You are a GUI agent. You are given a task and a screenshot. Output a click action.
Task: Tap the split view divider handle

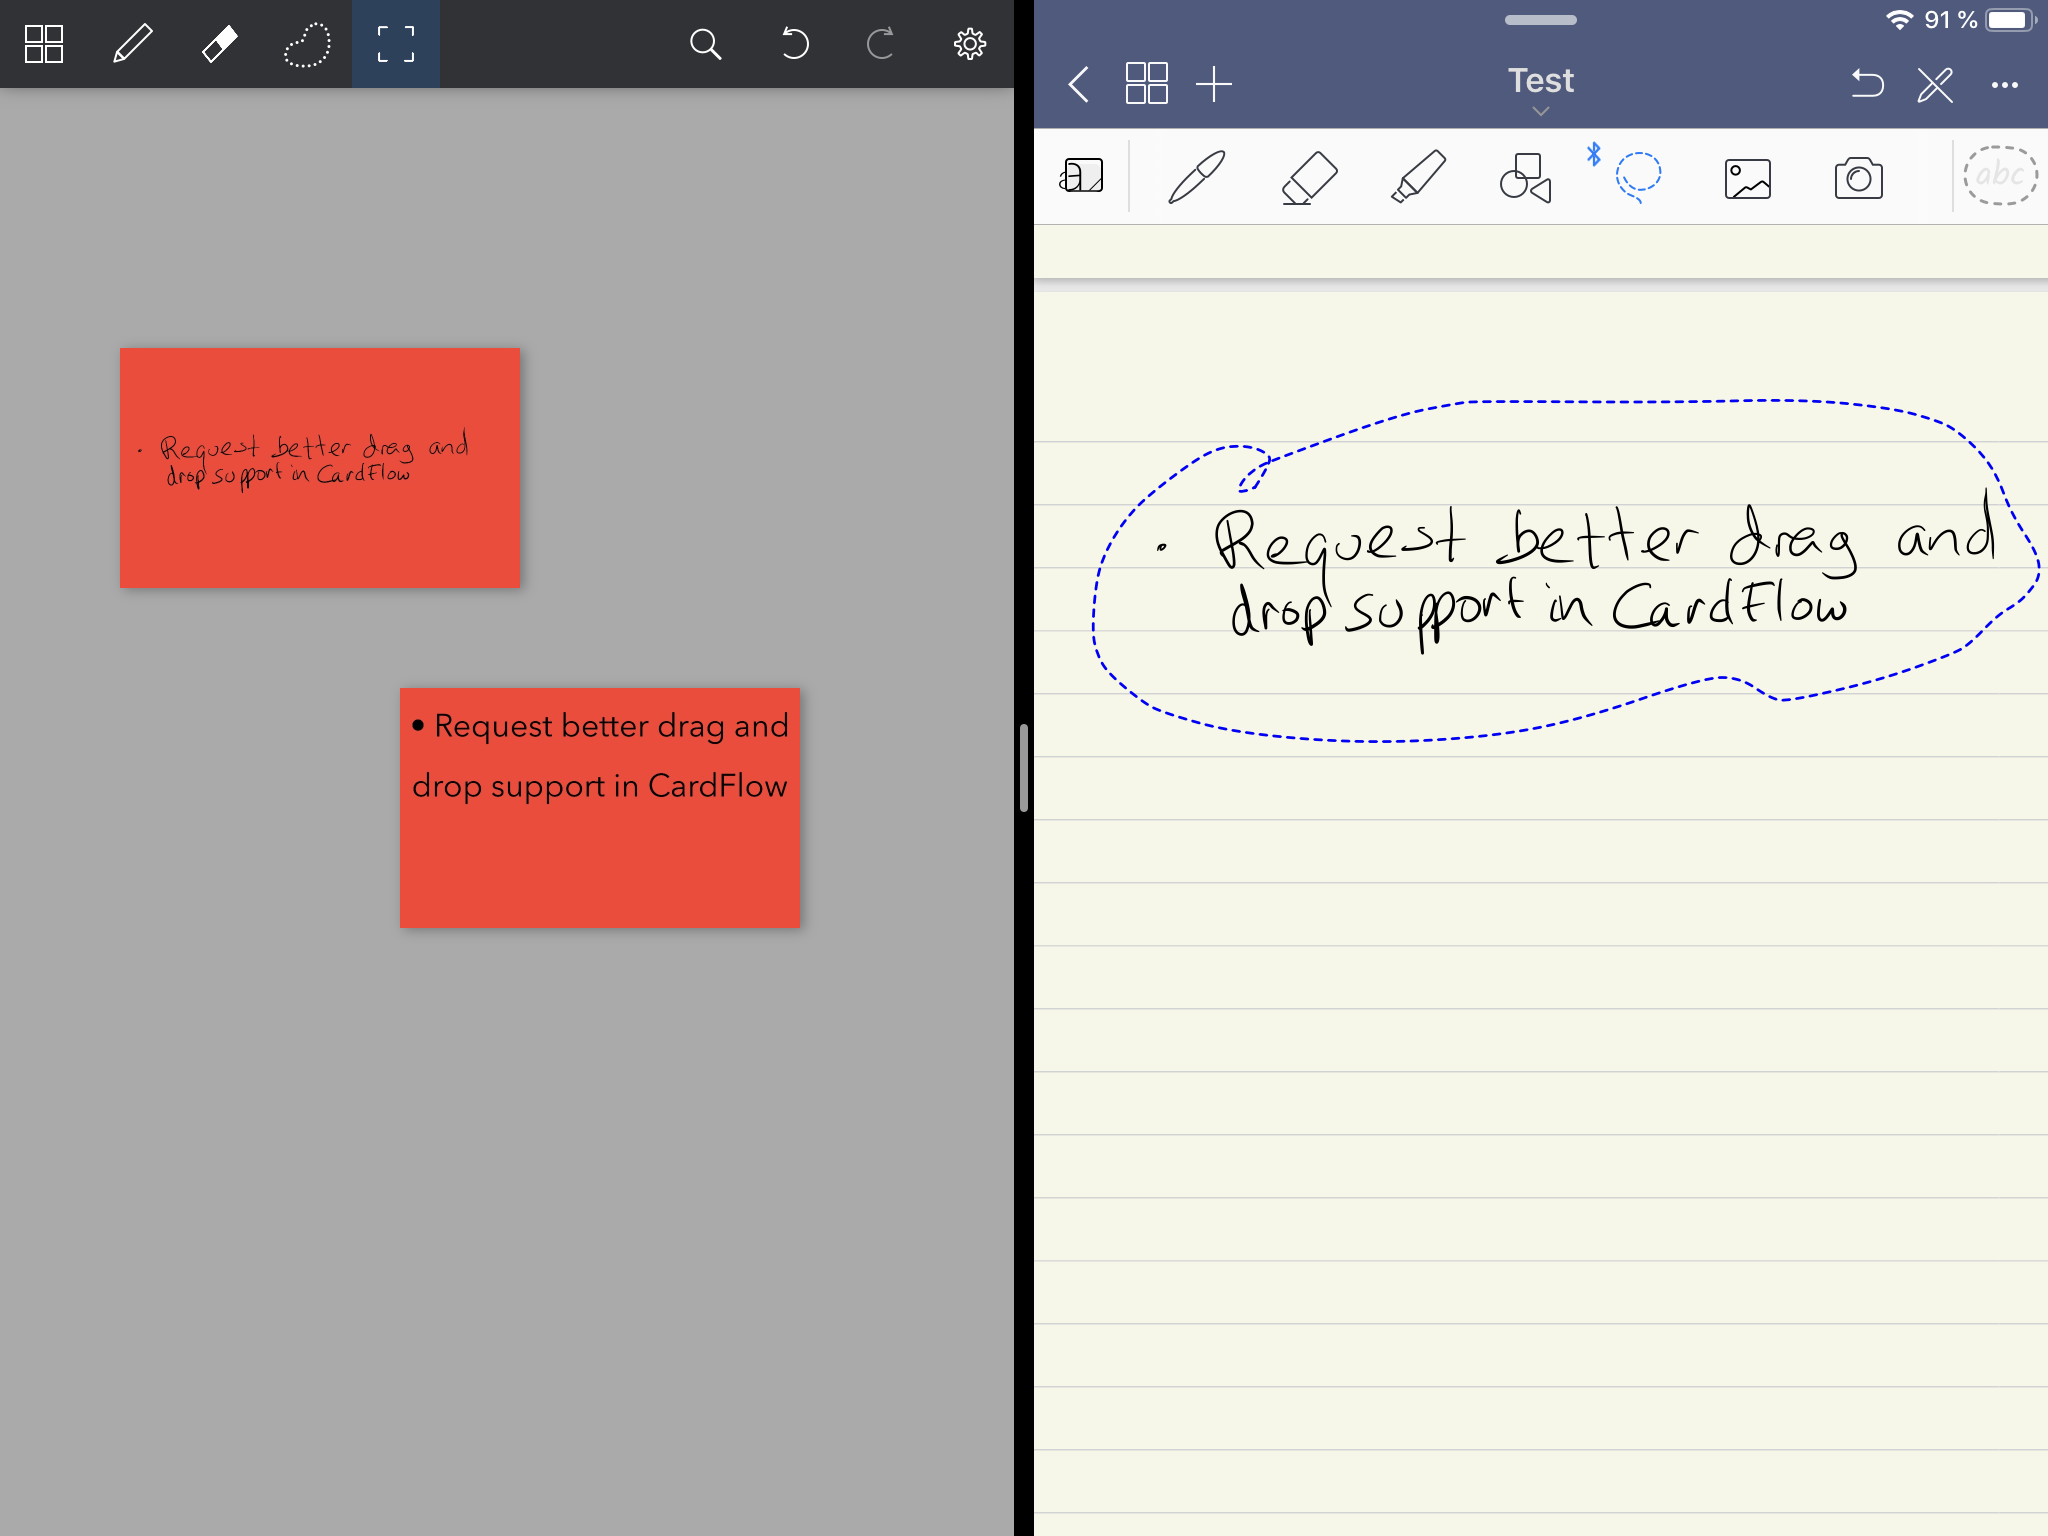point(1024,768)
